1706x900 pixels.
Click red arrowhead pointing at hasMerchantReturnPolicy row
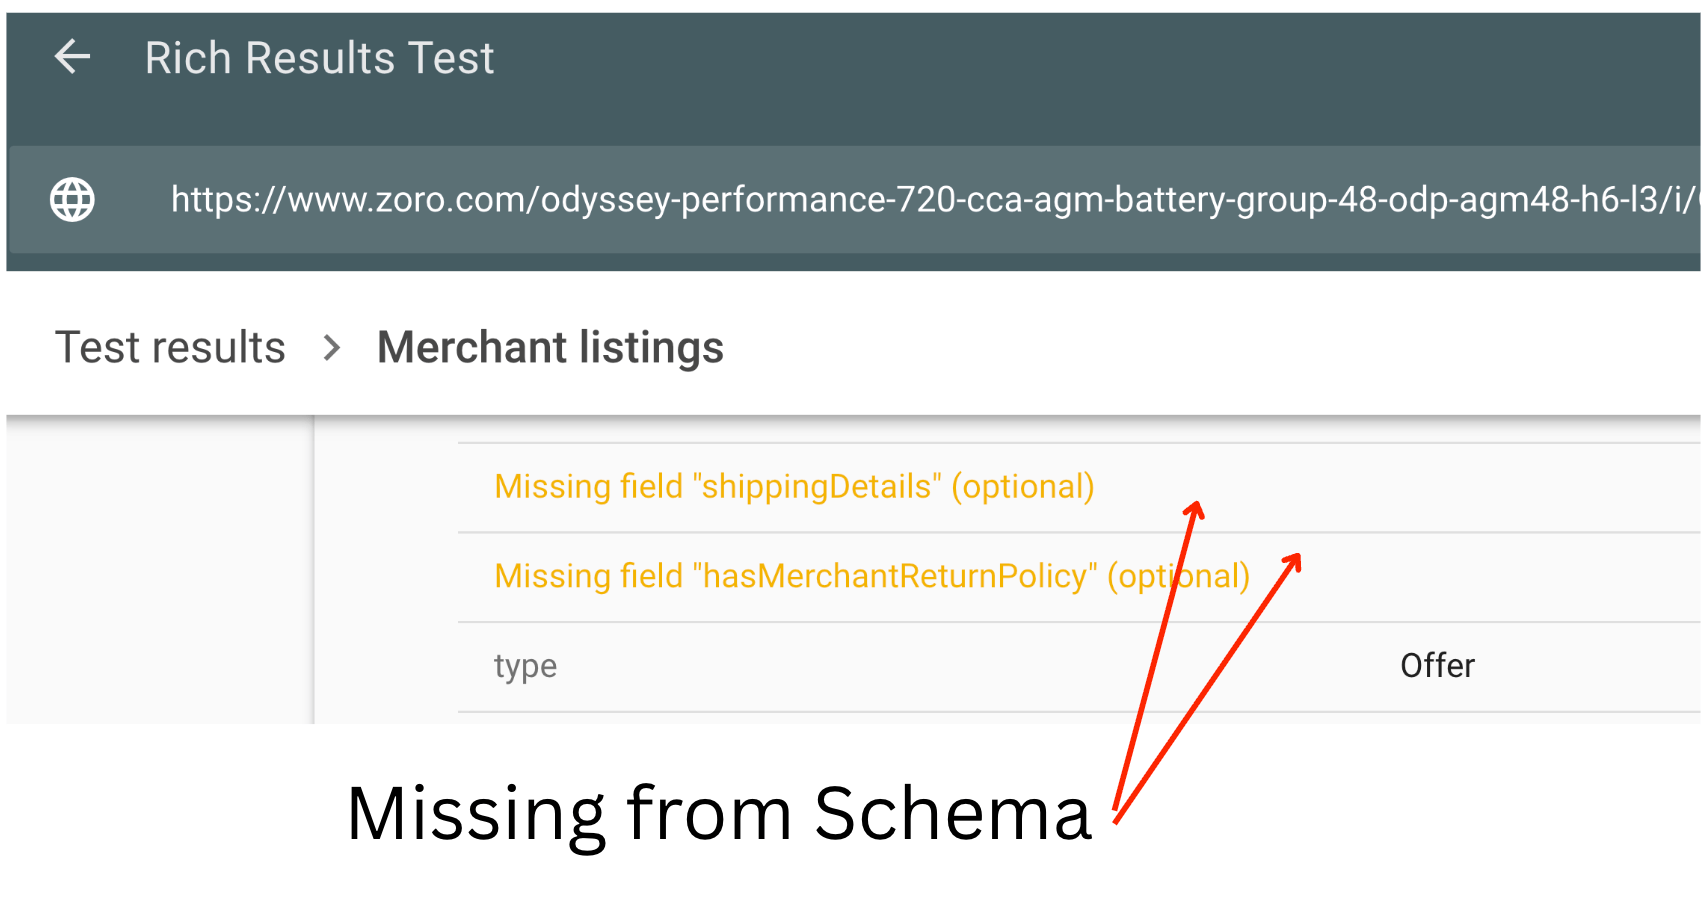[x=1294, y=561]
